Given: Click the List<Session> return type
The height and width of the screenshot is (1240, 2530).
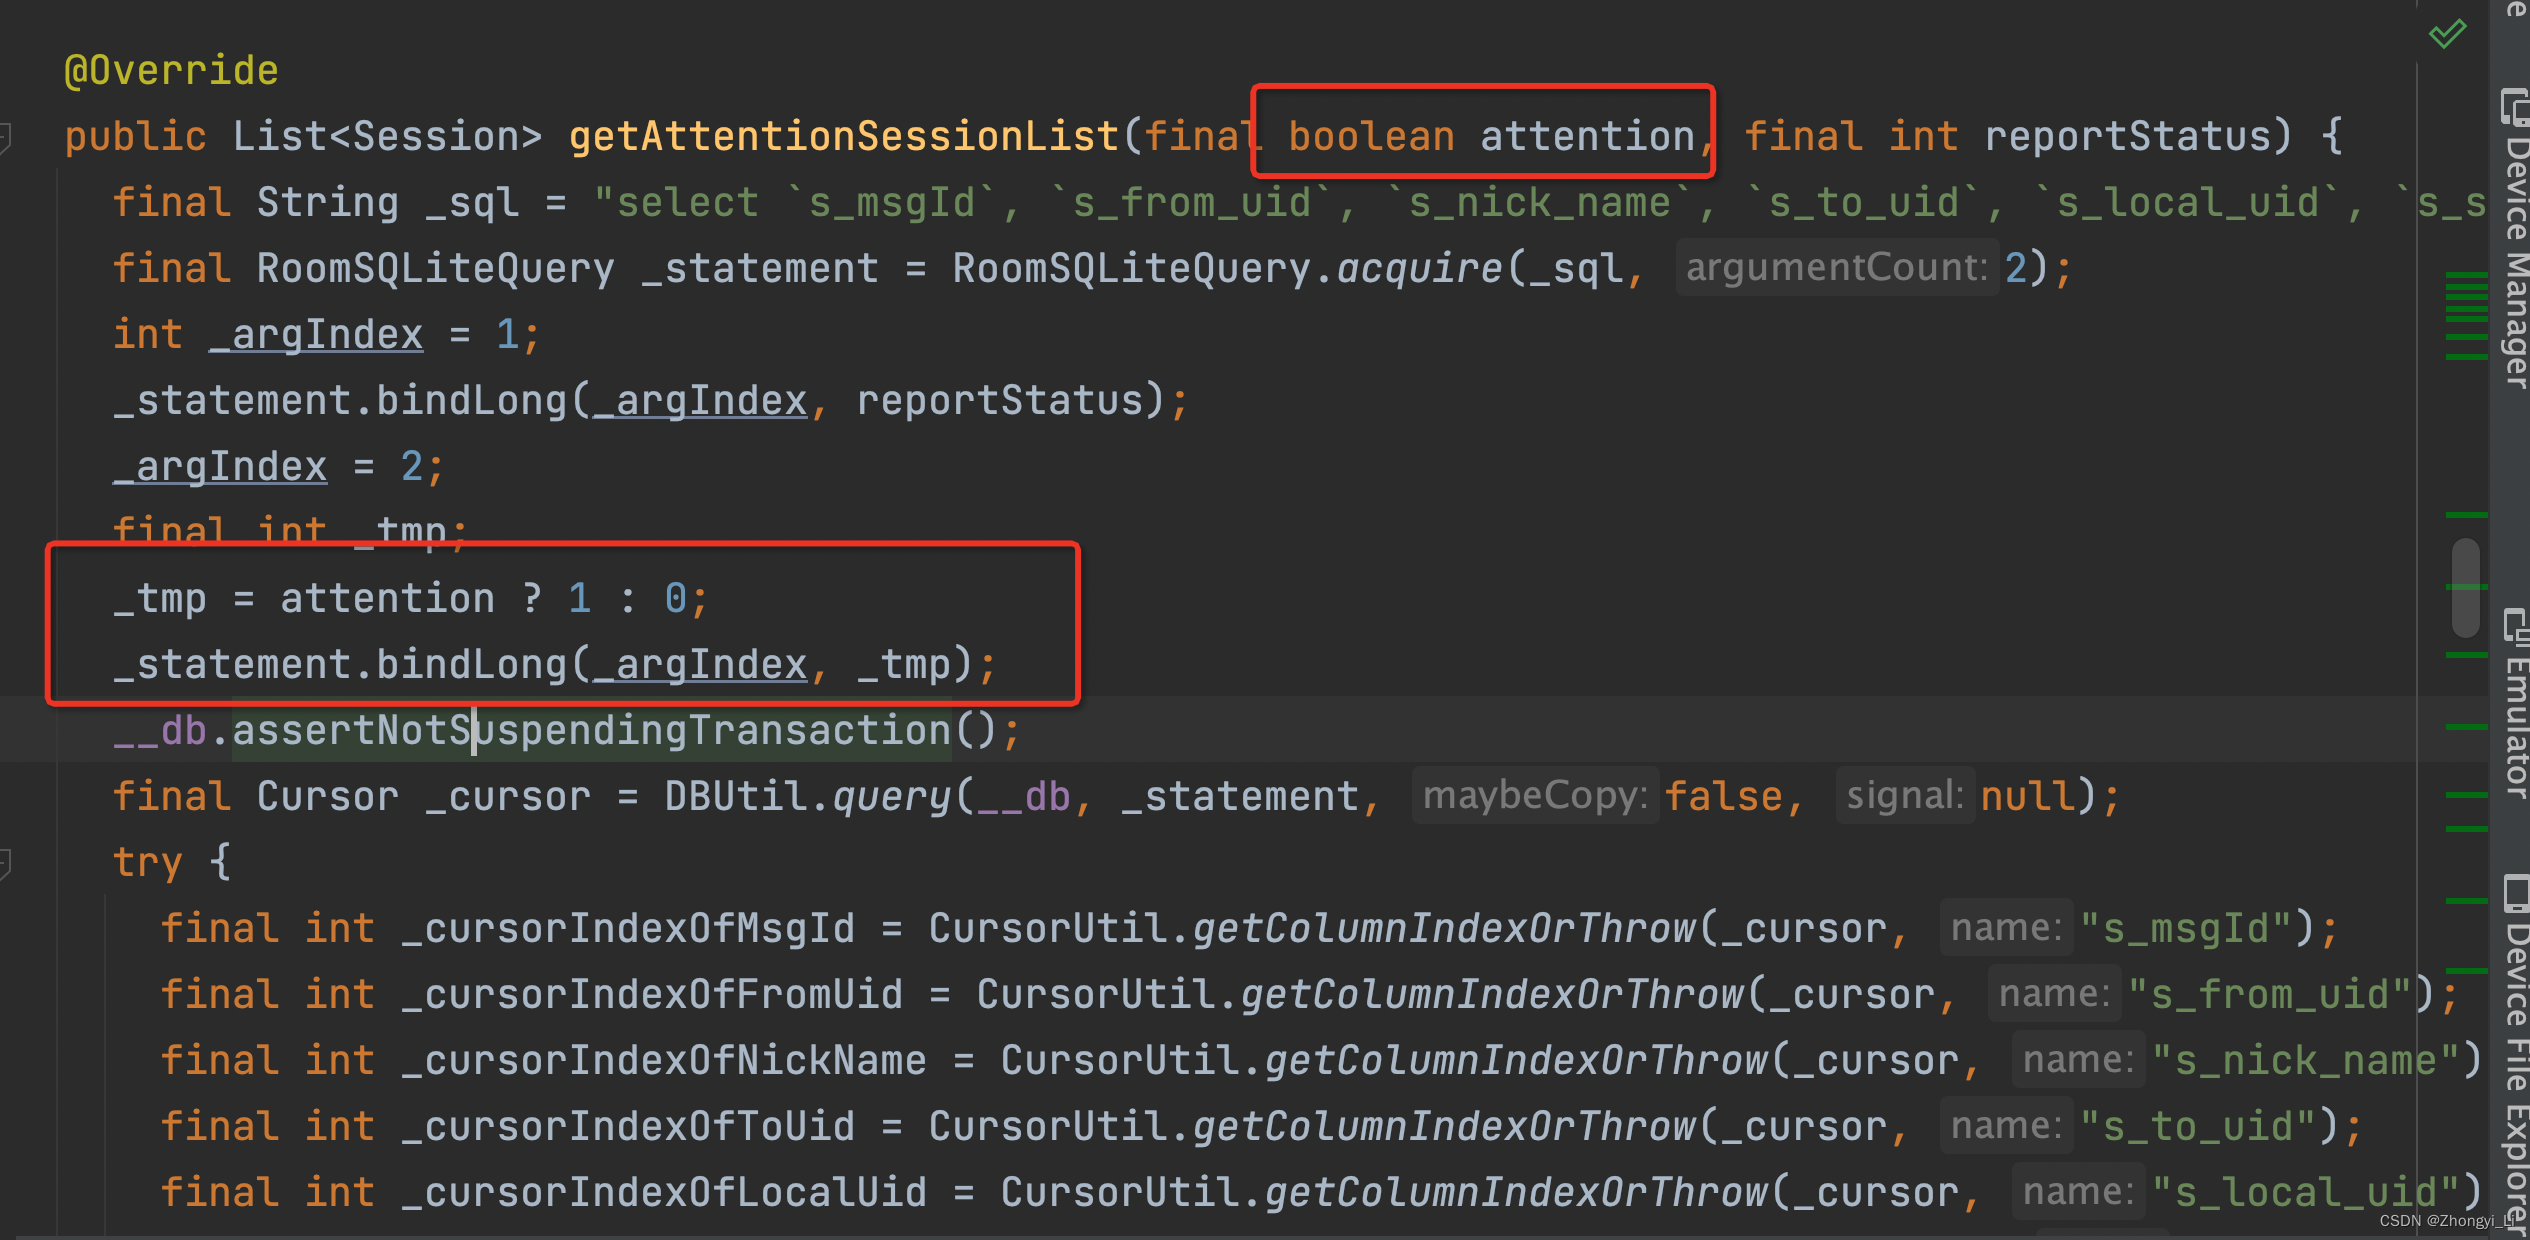Looking at the screenshot, I should 388,136.
